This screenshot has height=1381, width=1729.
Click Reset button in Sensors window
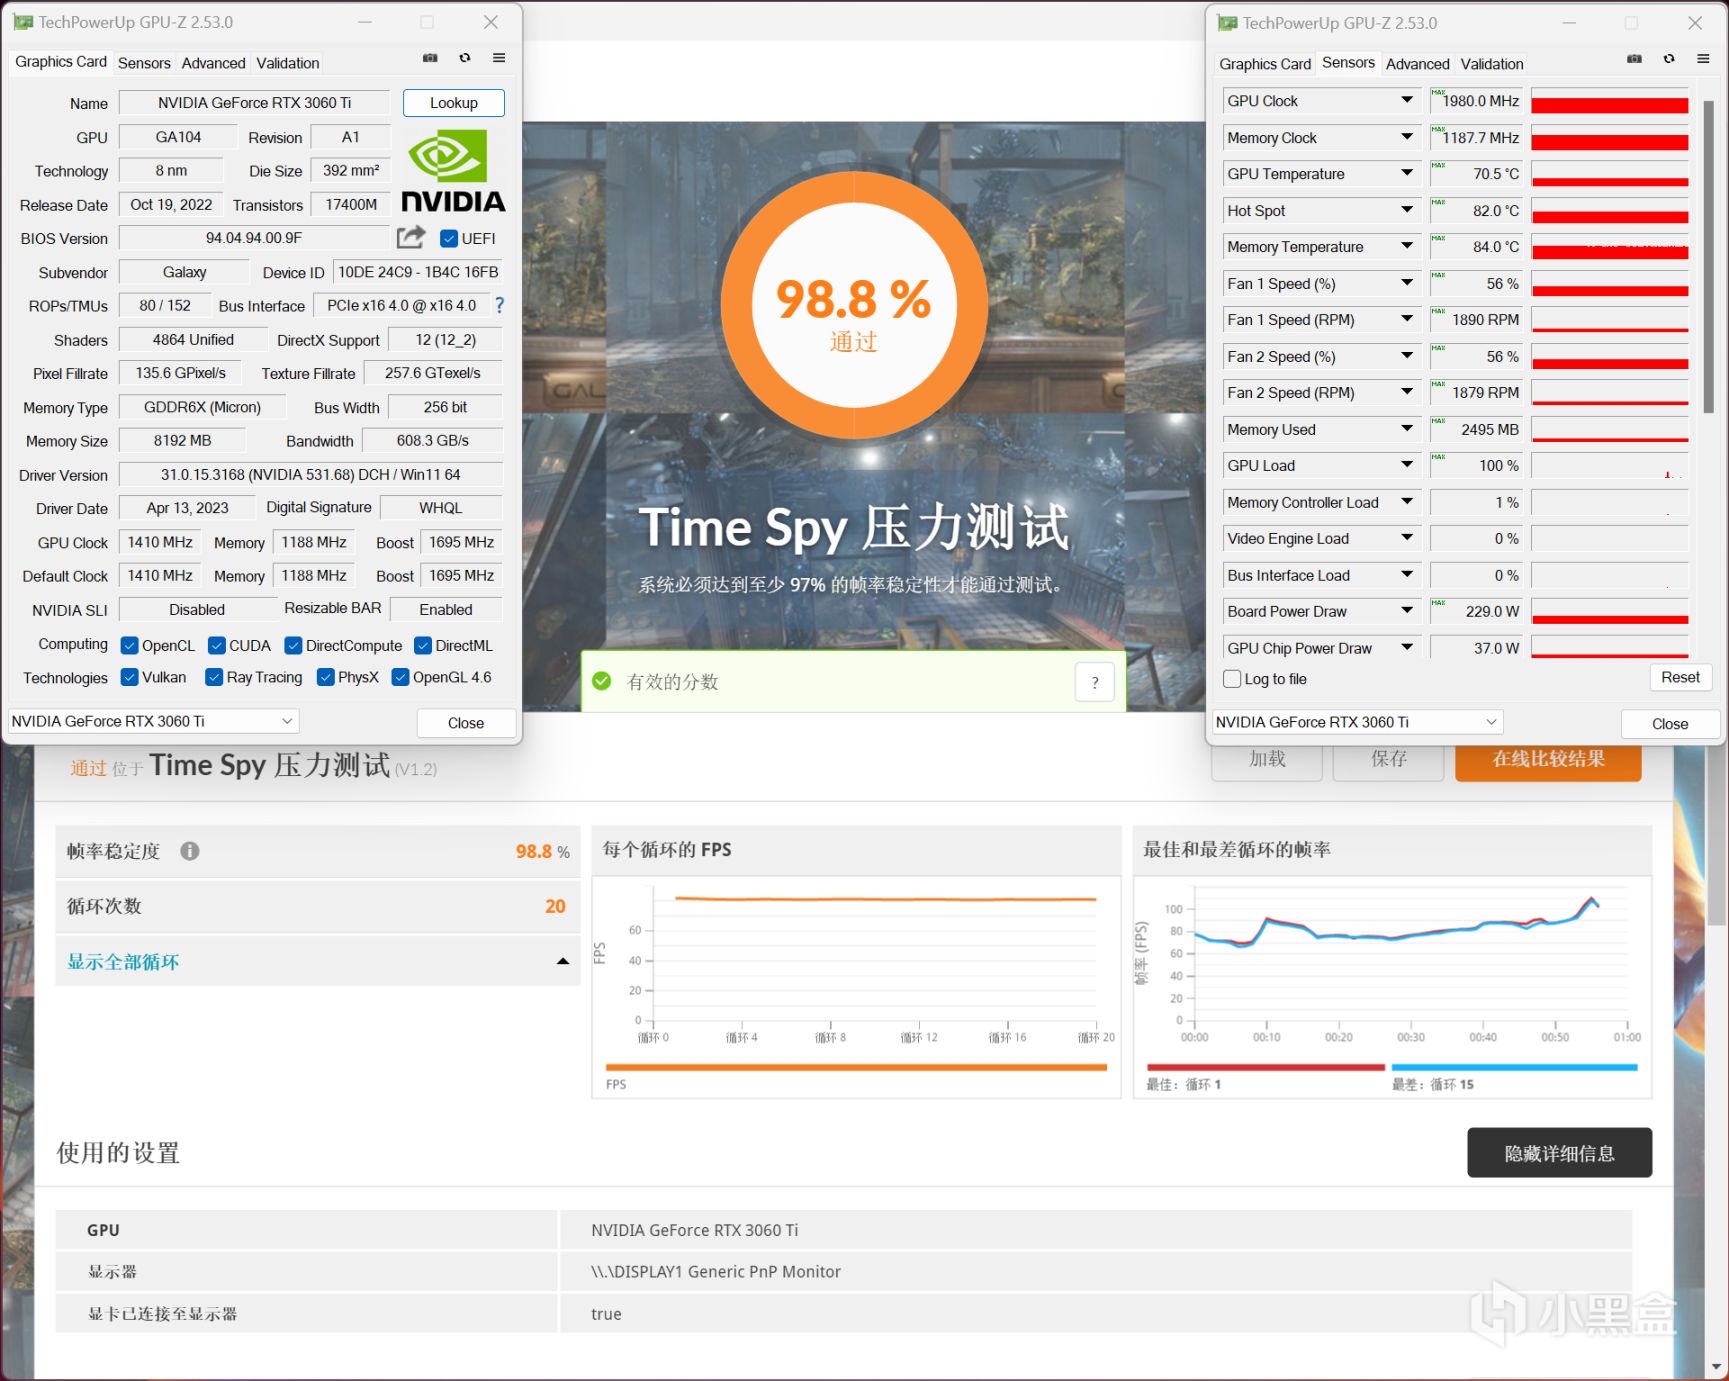pos(1680,677)
